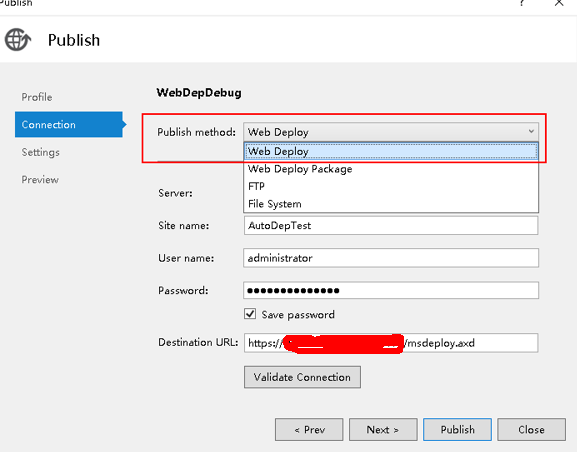577x452 pixels.
Task: Focus the Password input field
Action: coord(391,290)
